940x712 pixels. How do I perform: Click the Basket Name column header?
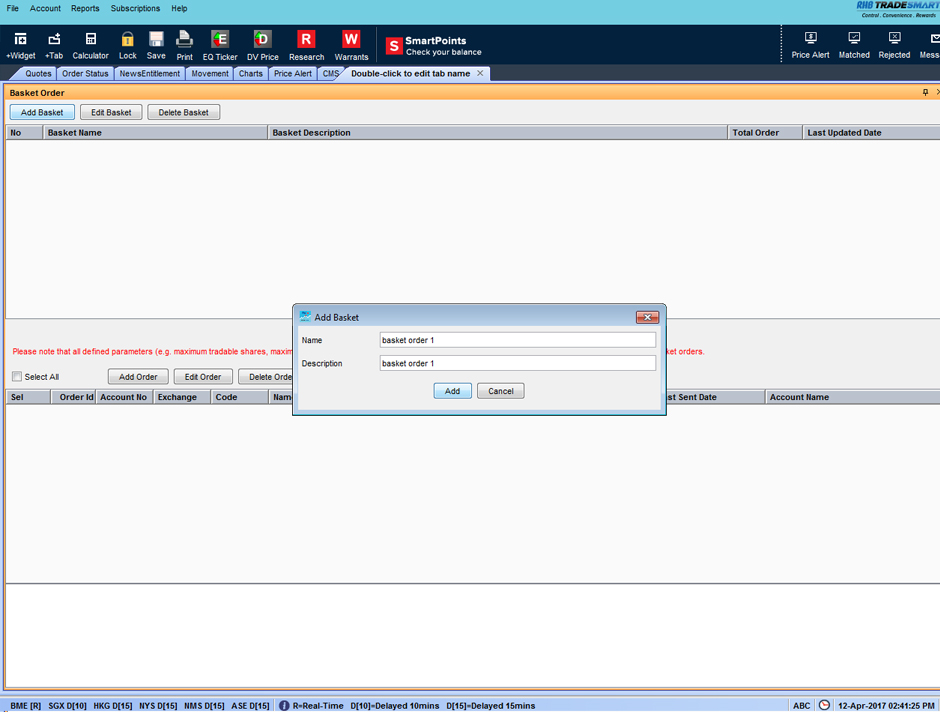pyautogui.click(x=155, y=132)
